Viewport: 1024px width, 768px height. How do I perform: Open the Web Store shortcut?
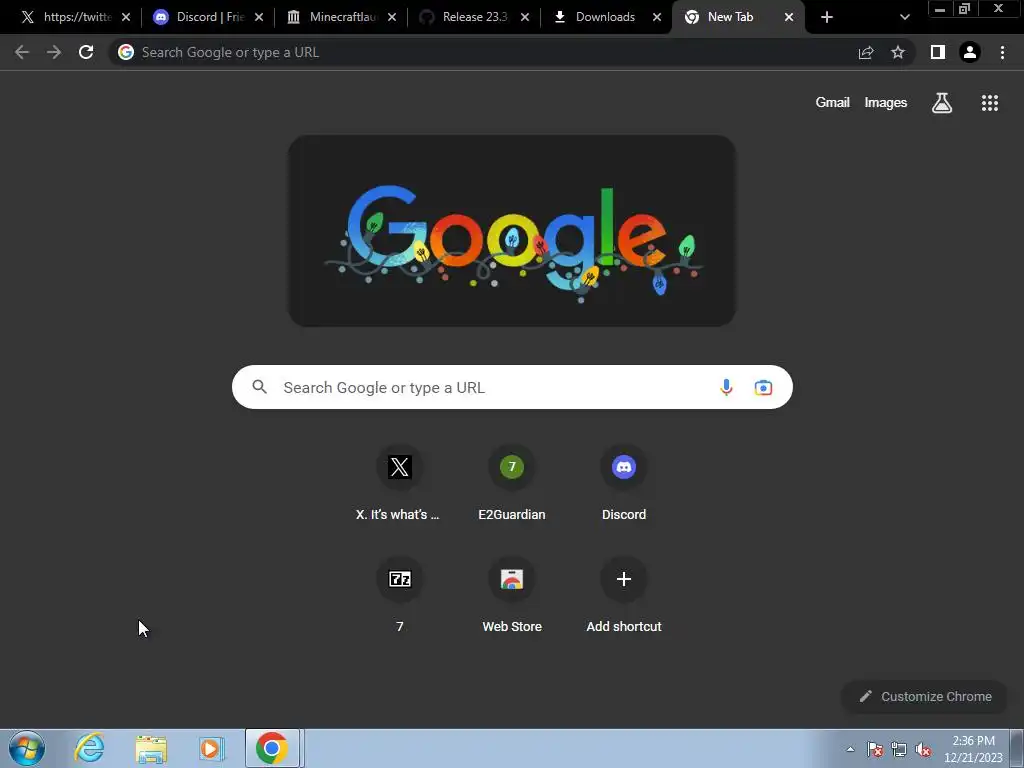click(512, 596)
